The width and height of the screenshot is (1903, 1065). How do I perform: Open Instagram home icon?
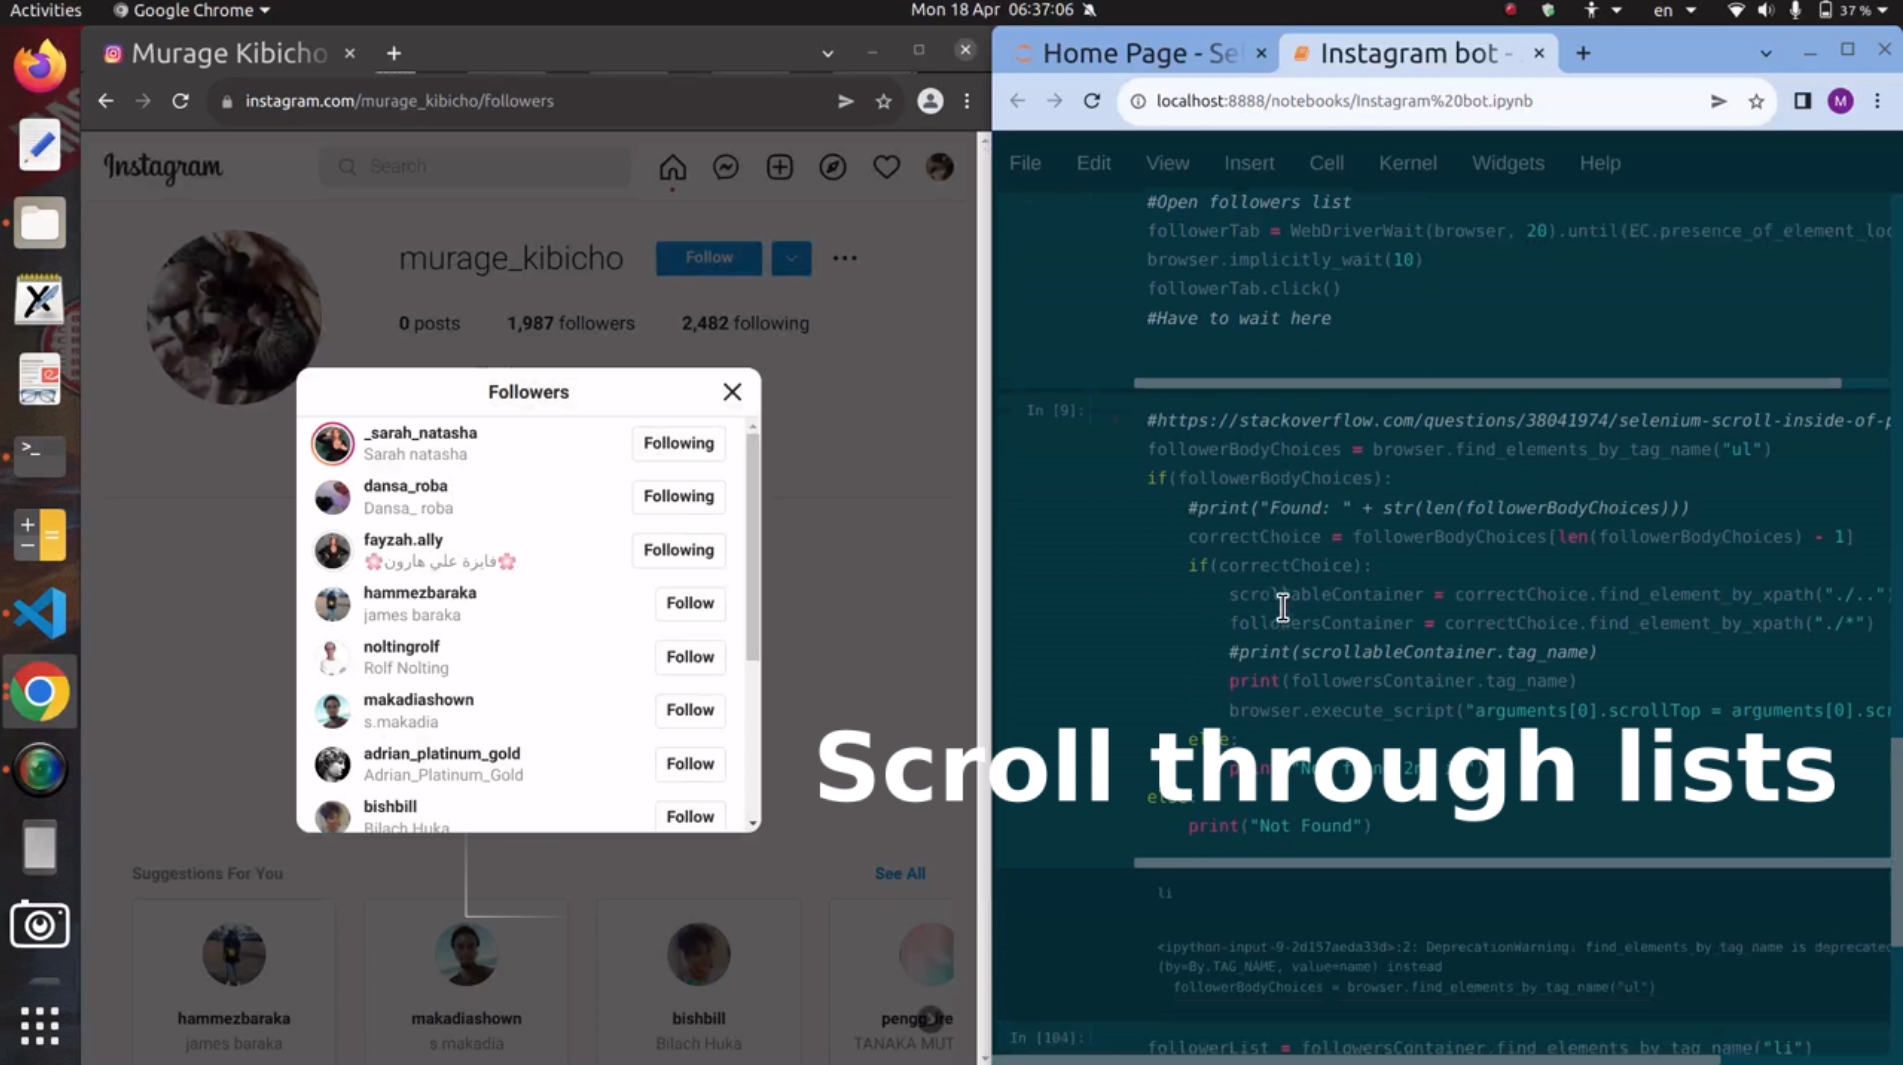click(x=672, y=167)
